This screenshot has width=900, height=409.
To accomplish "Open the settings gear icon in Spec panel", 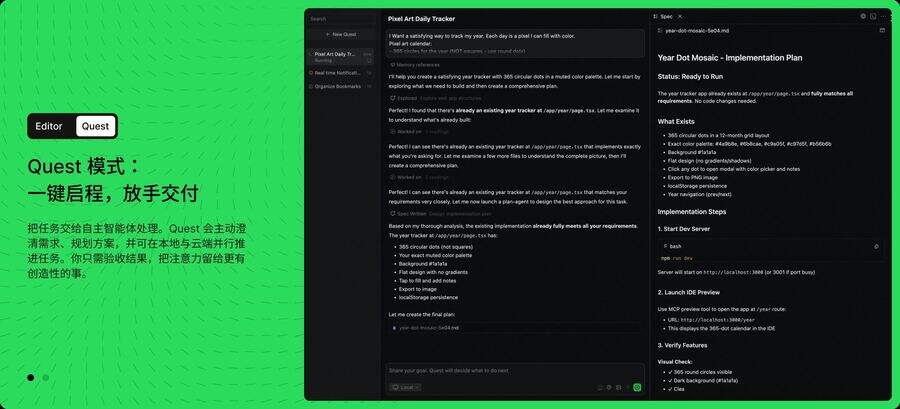I will pos(863,17).
